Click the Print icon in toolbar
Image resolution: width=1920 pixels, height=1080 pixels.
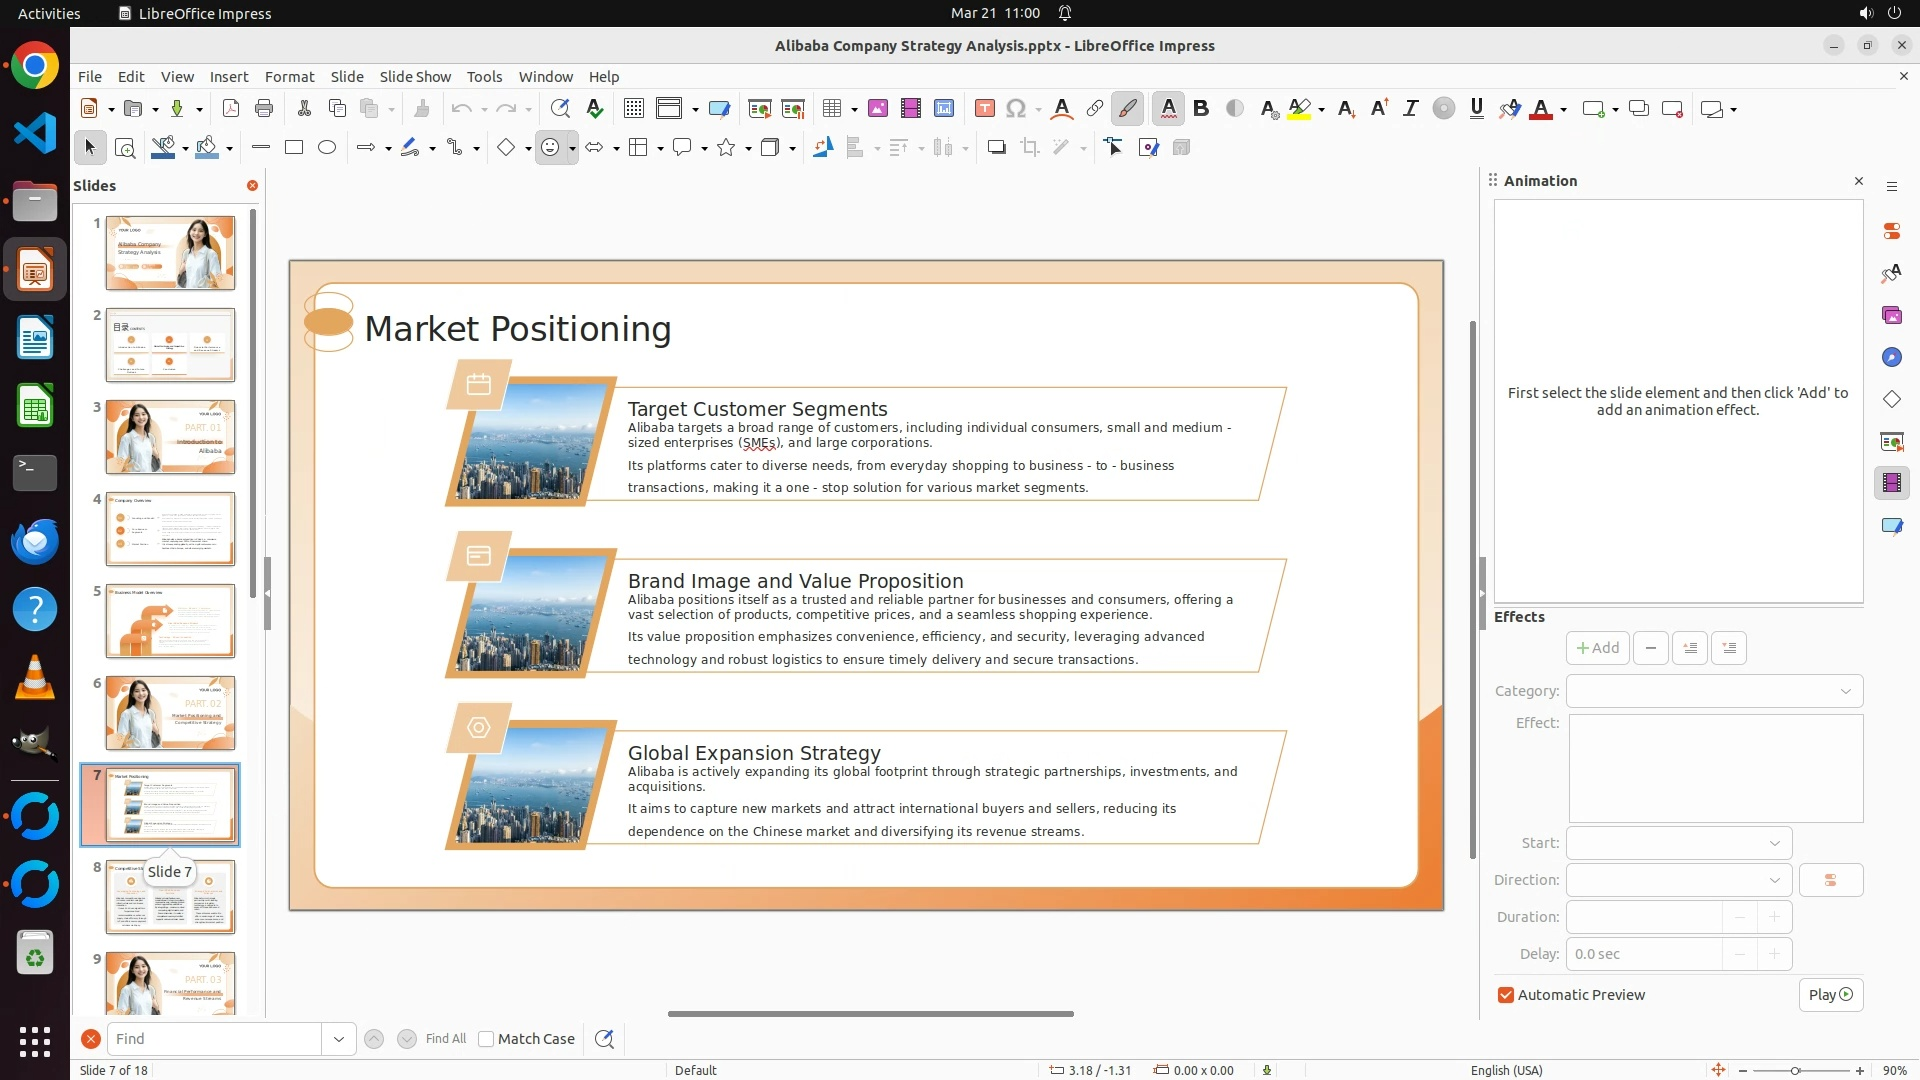point(264,109)
